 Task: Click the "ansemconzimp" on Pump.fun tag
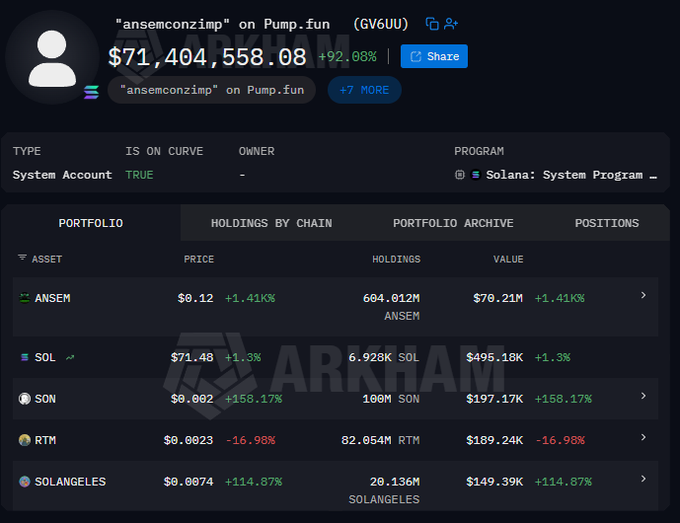click(x=212, y=90)
